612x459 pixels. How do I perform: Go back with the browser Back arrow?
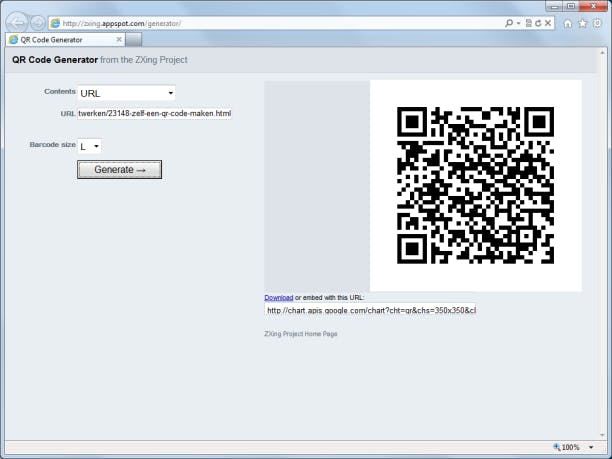(x=17, y=23)
